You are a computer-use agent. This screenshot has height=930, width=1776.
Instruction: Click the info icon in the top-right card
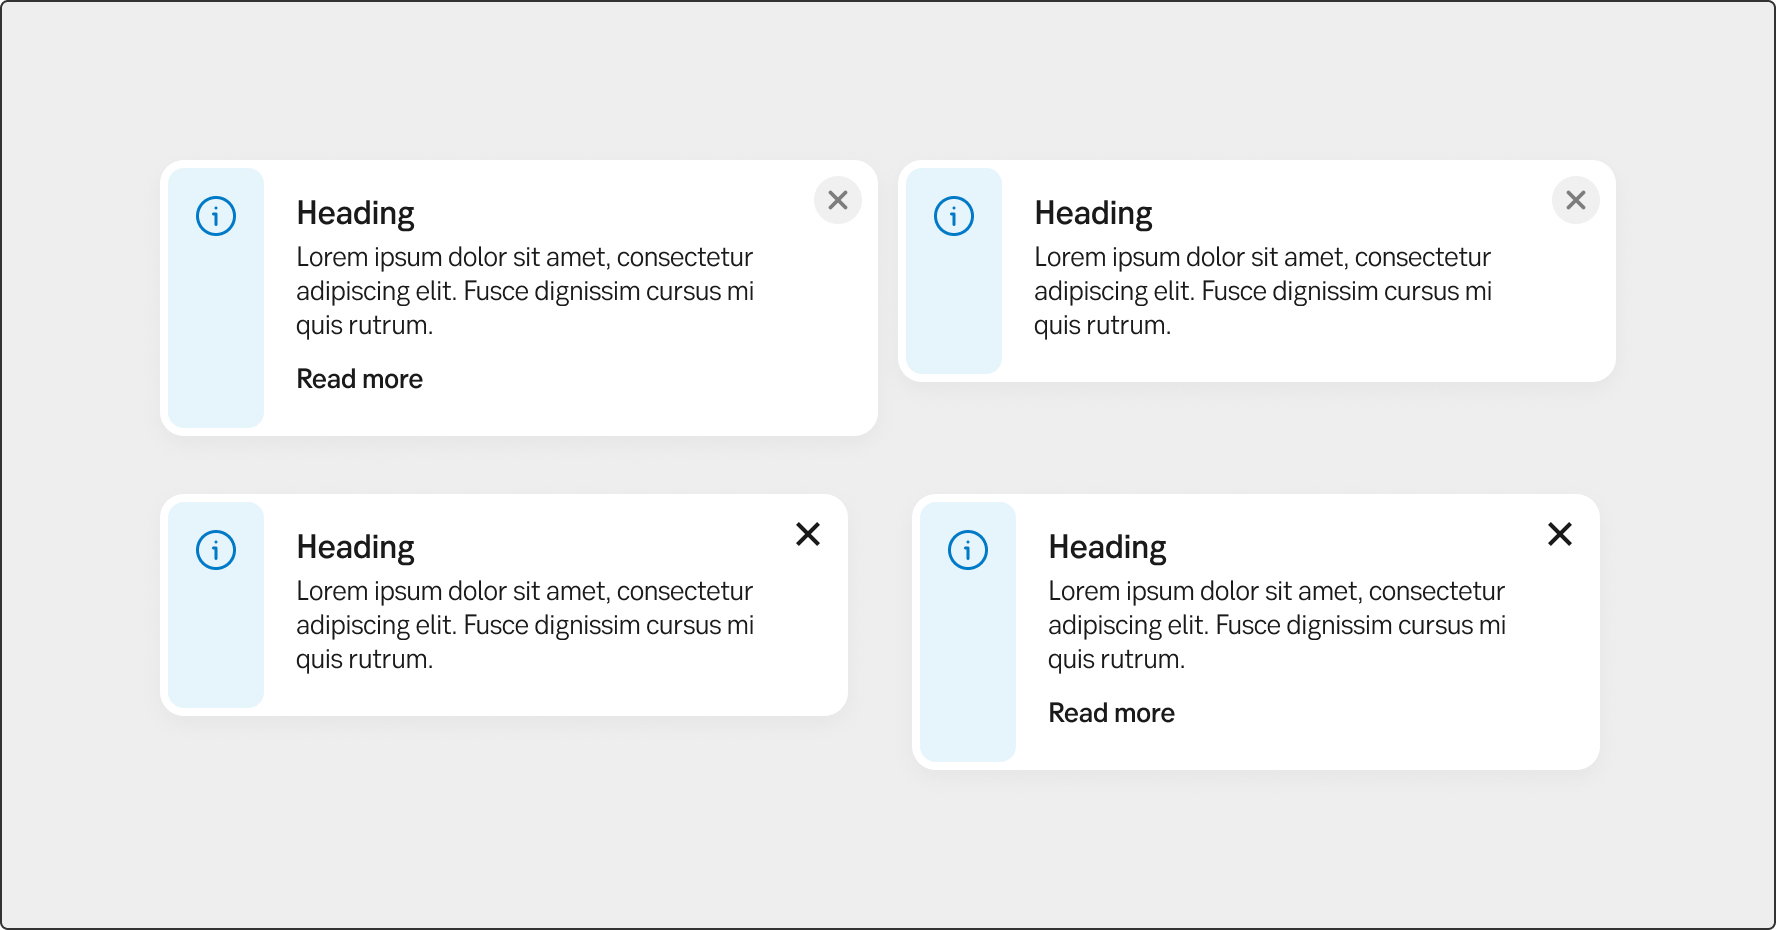click(954, 216)
